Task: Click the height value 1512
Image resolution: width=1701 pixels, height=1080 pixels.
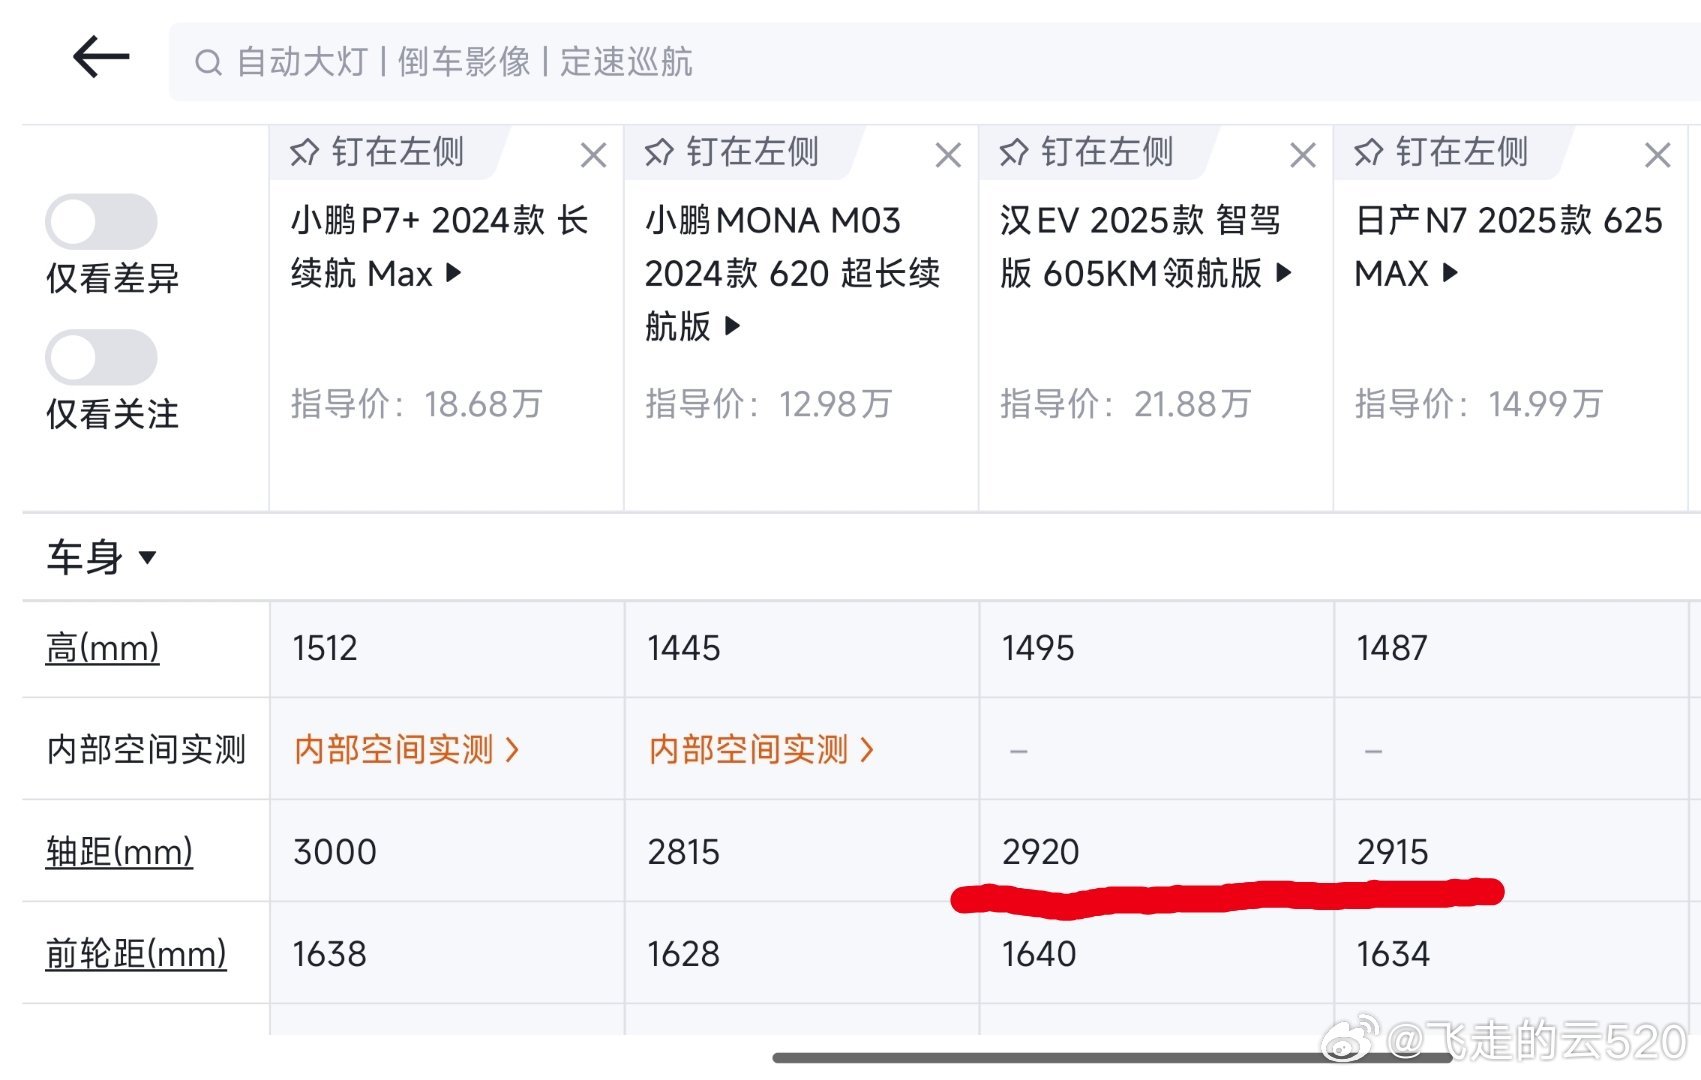Action: coord(325,648)
